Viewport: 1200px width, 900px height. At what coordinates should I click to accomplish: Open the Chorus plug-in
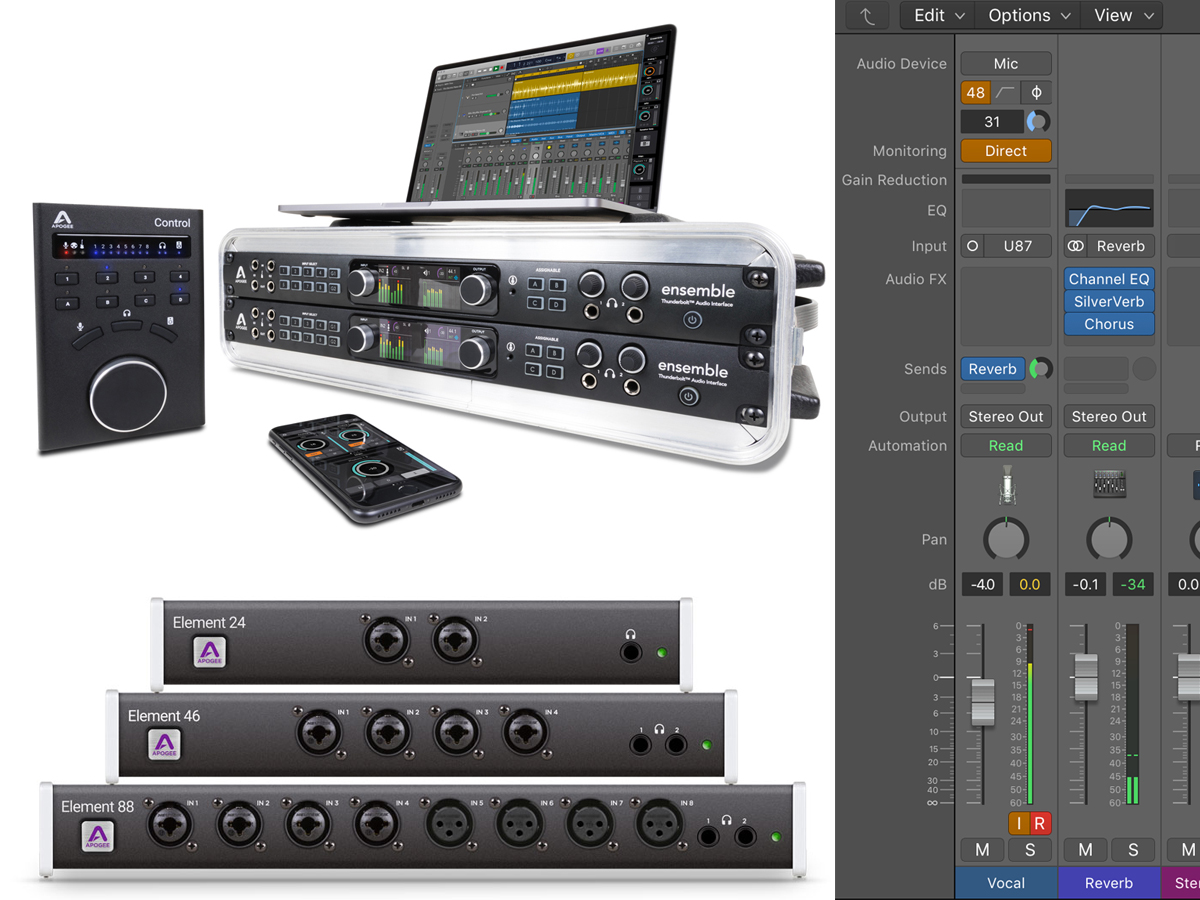coord(1109,324)
